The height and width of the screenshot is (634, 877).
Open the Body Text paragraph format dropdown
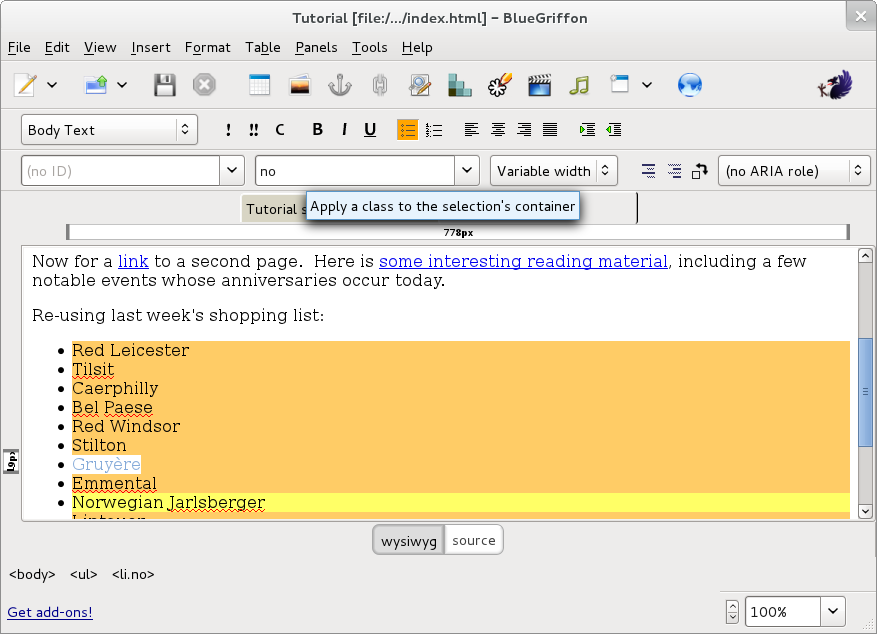(x=109, y=130)
